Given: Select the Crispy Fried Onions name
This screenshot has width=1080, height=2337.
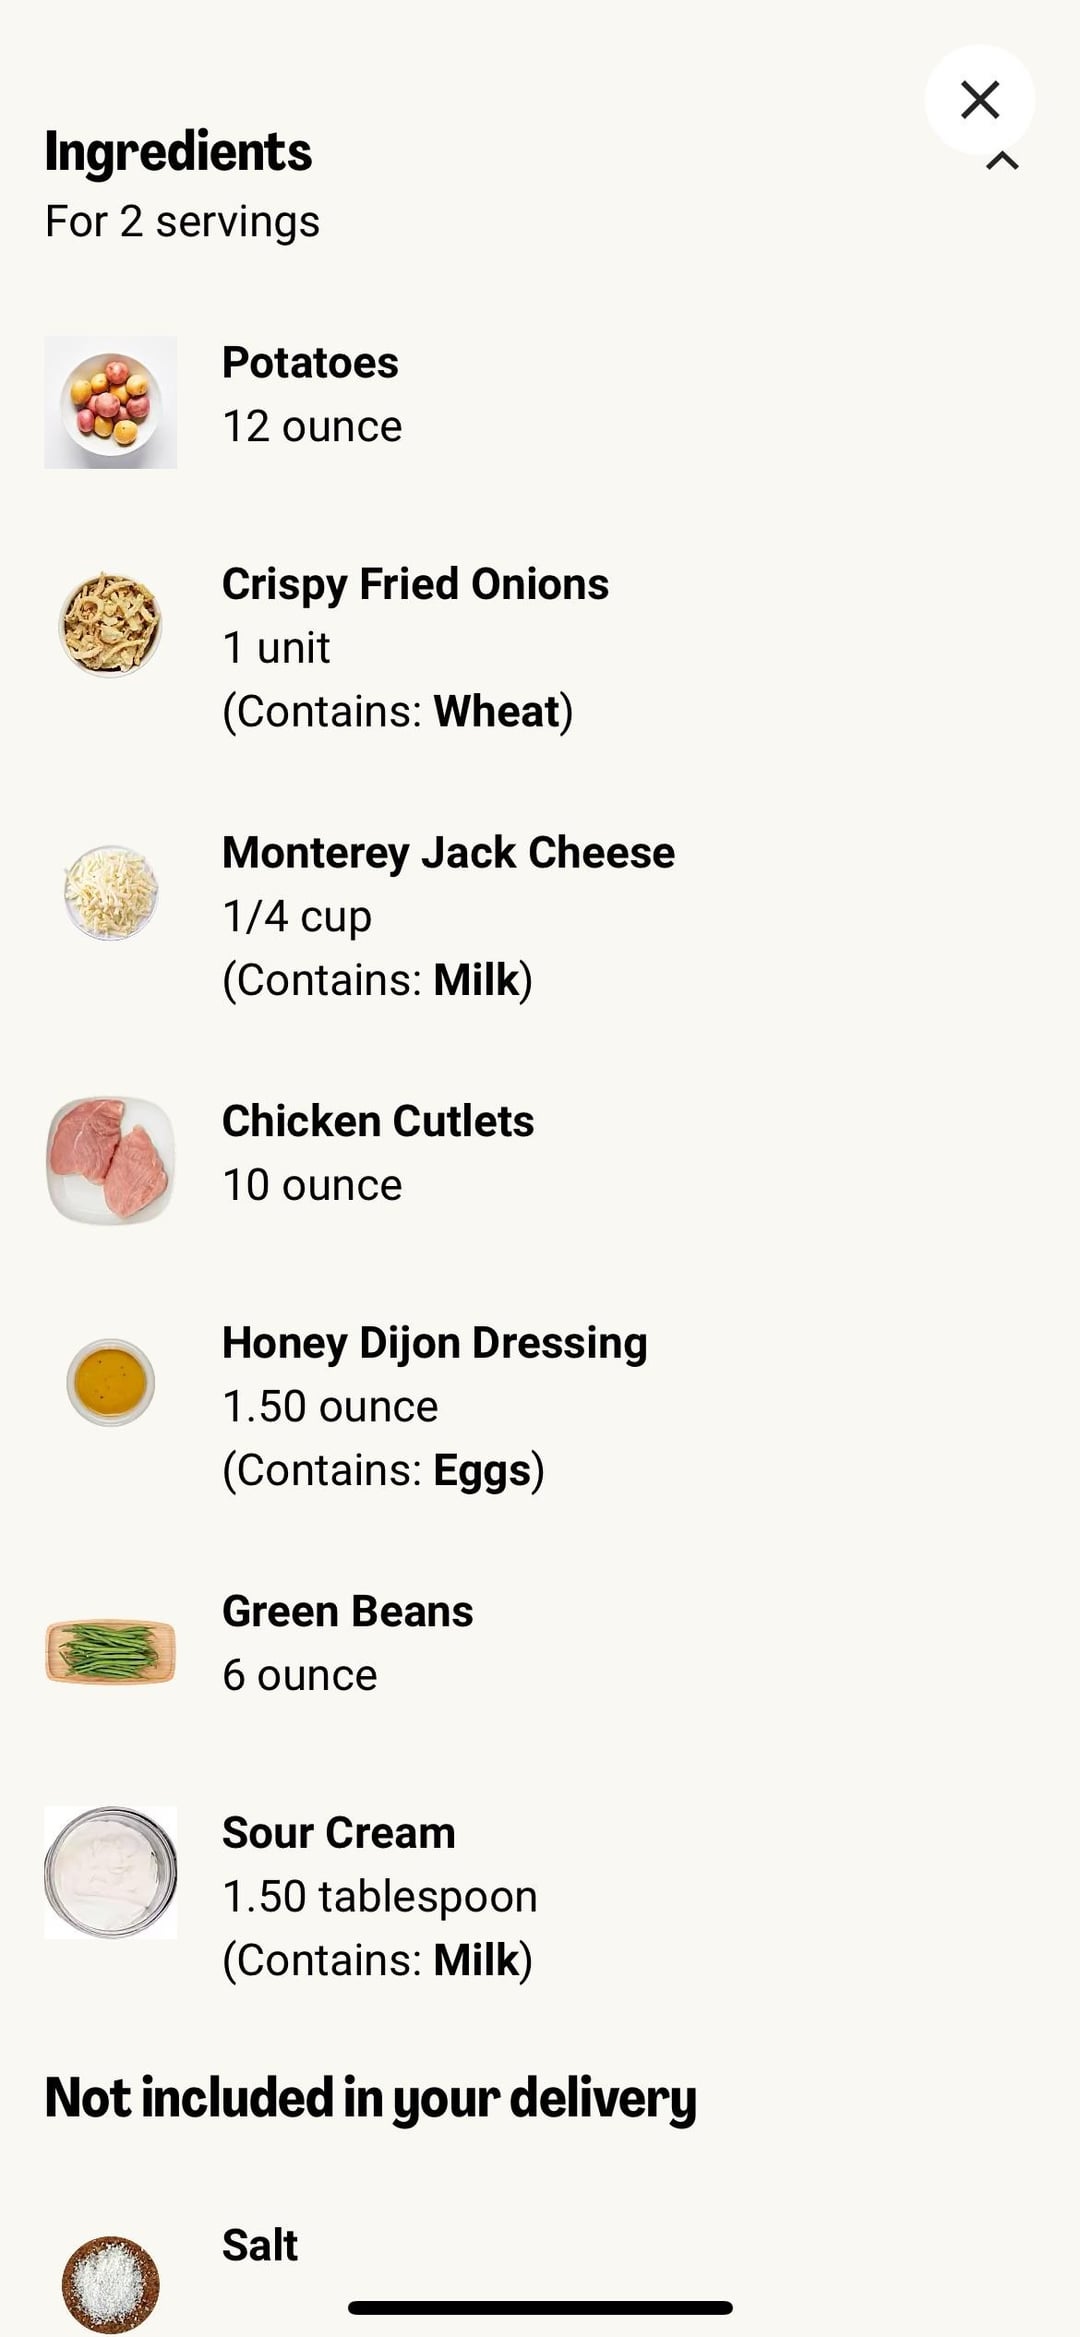Looking at the screenshot, I should pyautogui.click(x=415, y=584).
